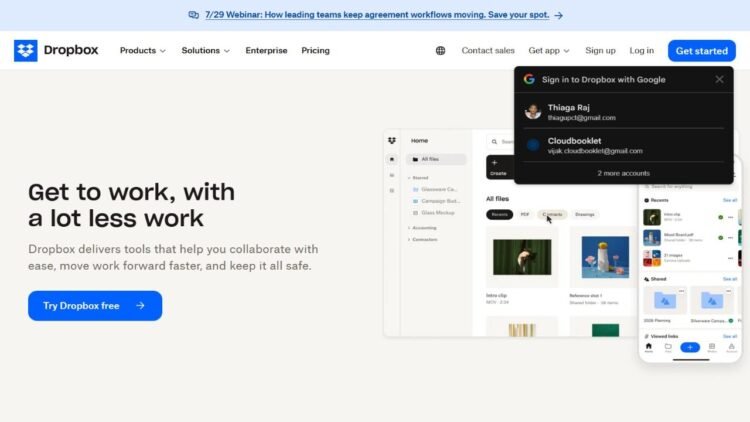Click the webinar chat bubble icon
This screenshot has height=422, width=750.
click(x=194, y=15)
